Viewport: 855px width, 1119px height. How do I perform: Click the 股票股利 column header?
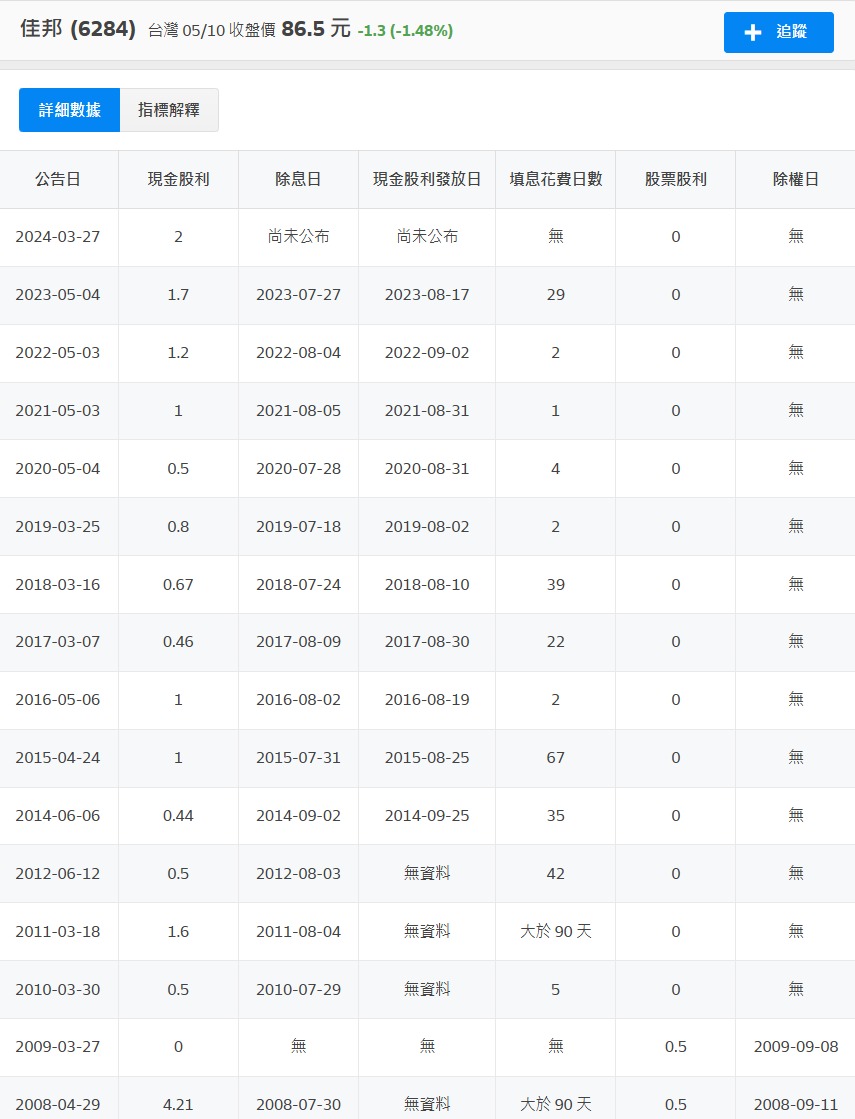coord(676,179)
